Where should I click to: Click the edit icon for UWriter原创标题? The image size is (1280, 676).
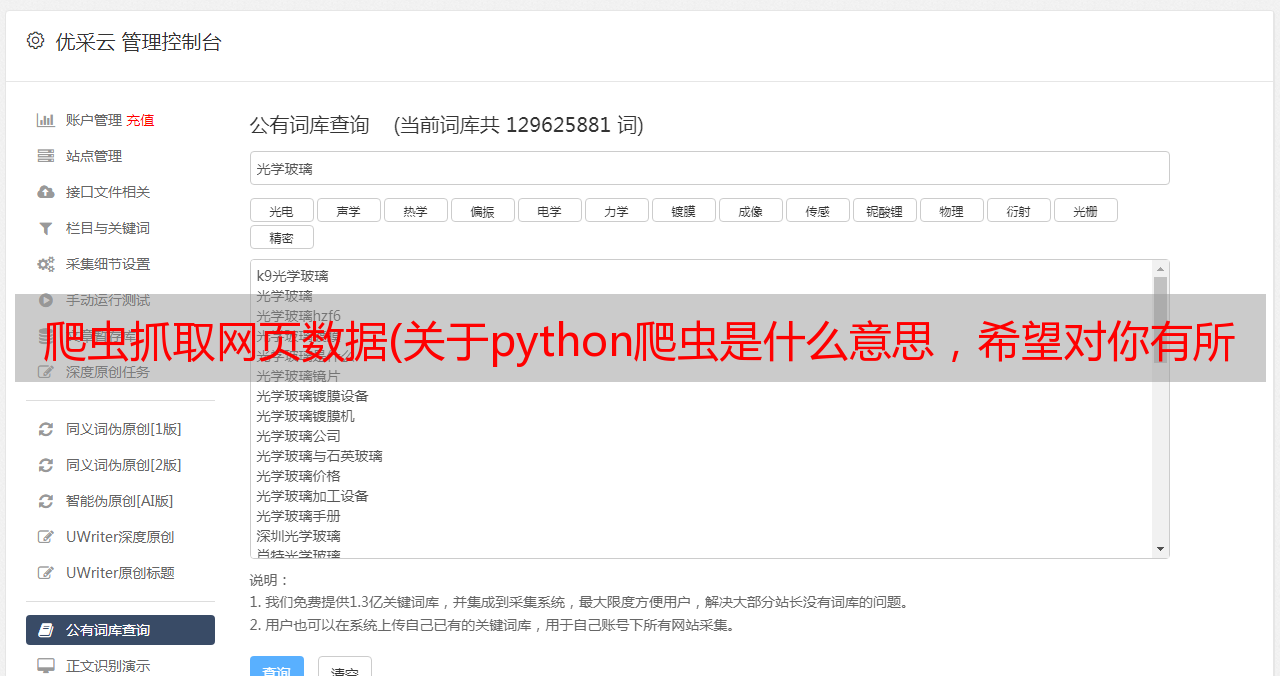(46, 573)
